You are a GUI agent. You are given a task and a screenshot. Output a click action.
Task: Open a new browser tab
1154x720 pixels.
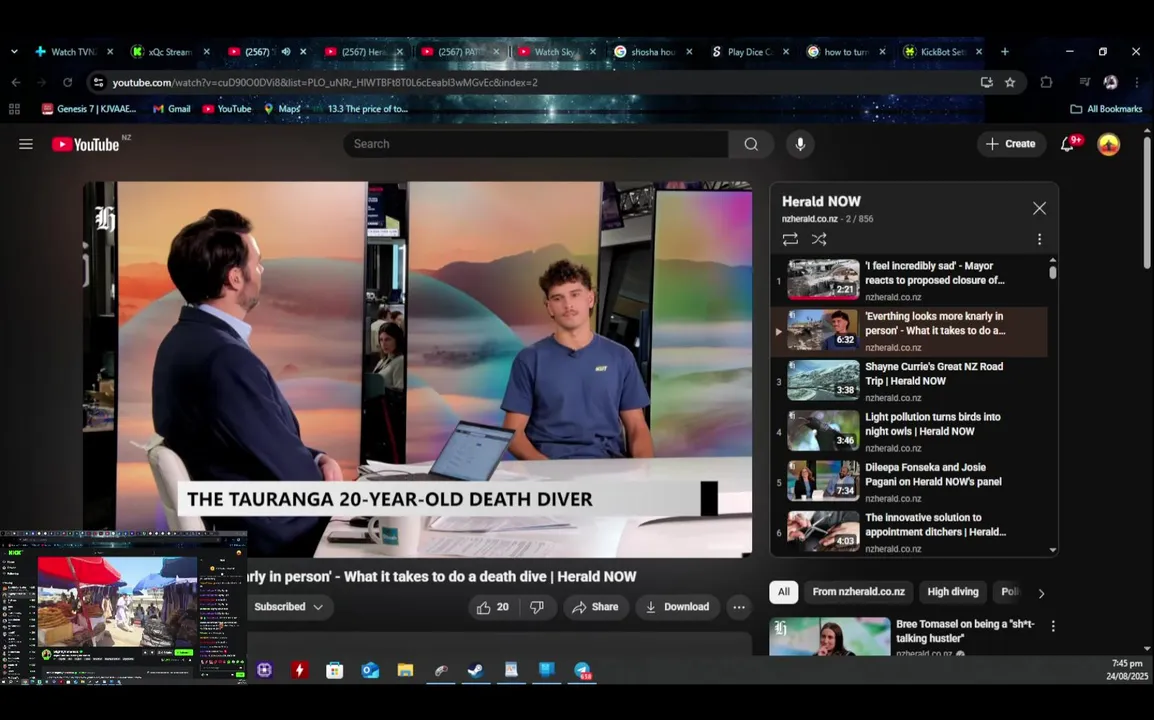point(1005,52)
